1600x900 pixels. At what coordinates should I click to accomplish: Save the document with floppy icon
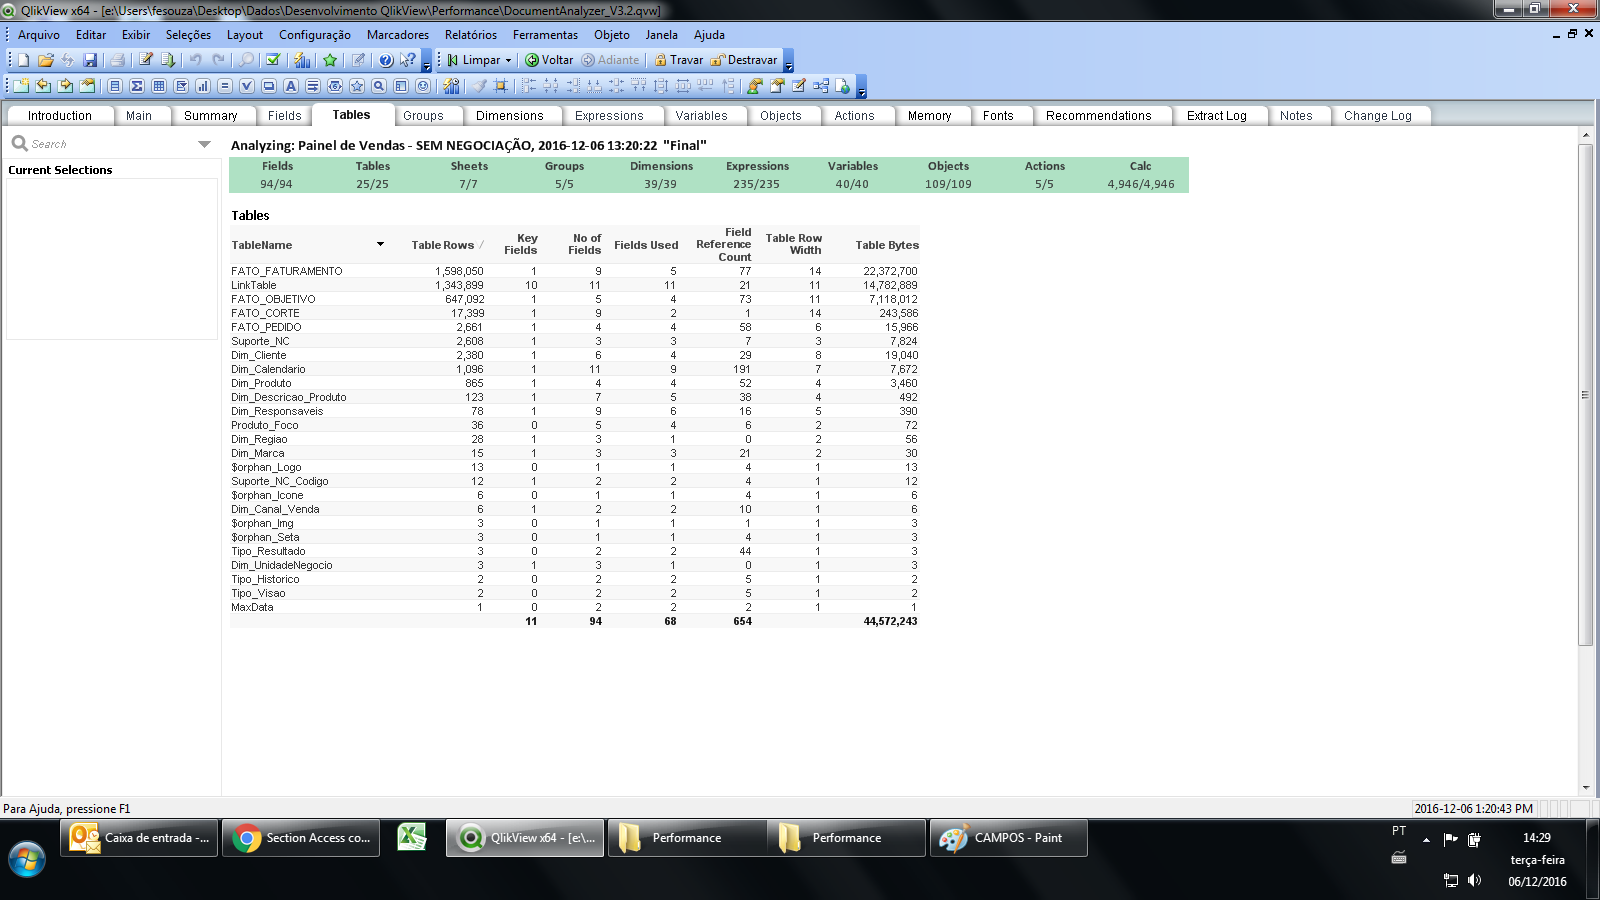90,60
